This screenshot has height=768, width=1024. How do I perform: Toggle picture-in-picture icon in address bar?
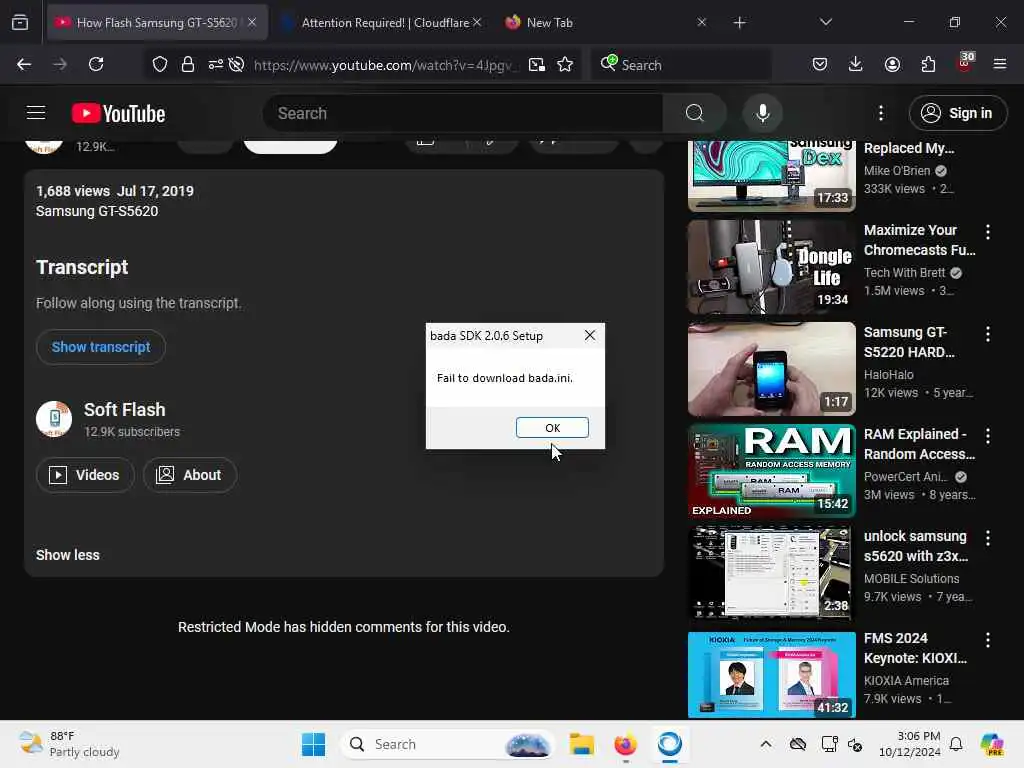pyautogui.click(x=536, y=64)
